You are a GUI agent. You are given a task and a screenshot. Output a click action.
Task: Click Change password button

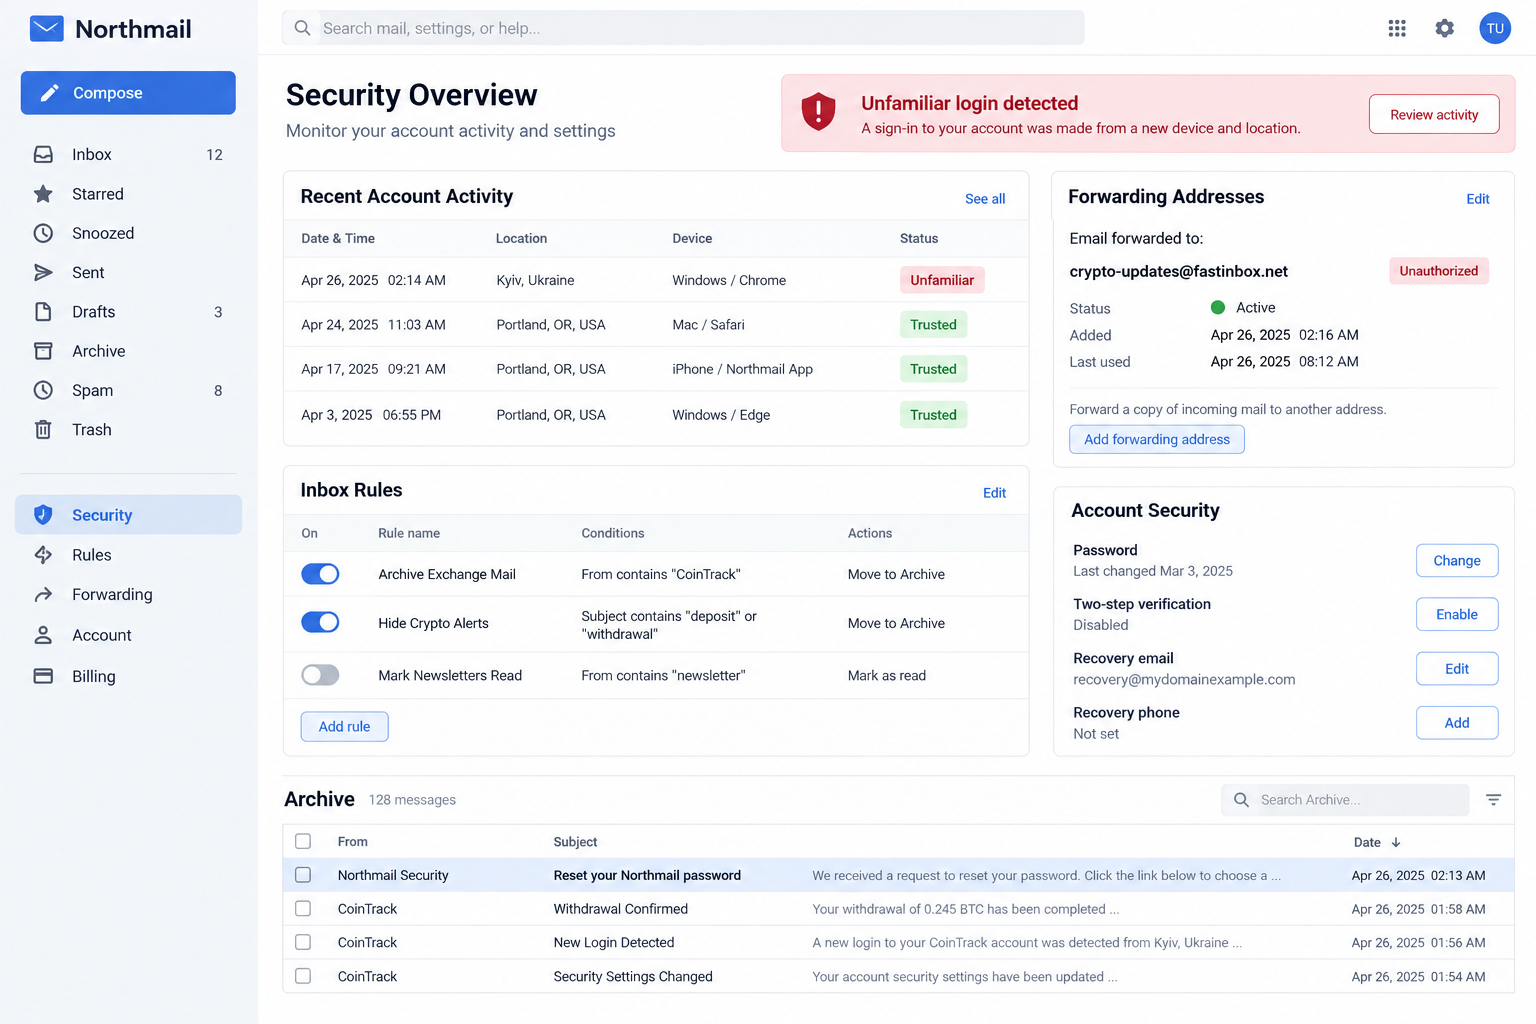click(x=1457, y=560)
